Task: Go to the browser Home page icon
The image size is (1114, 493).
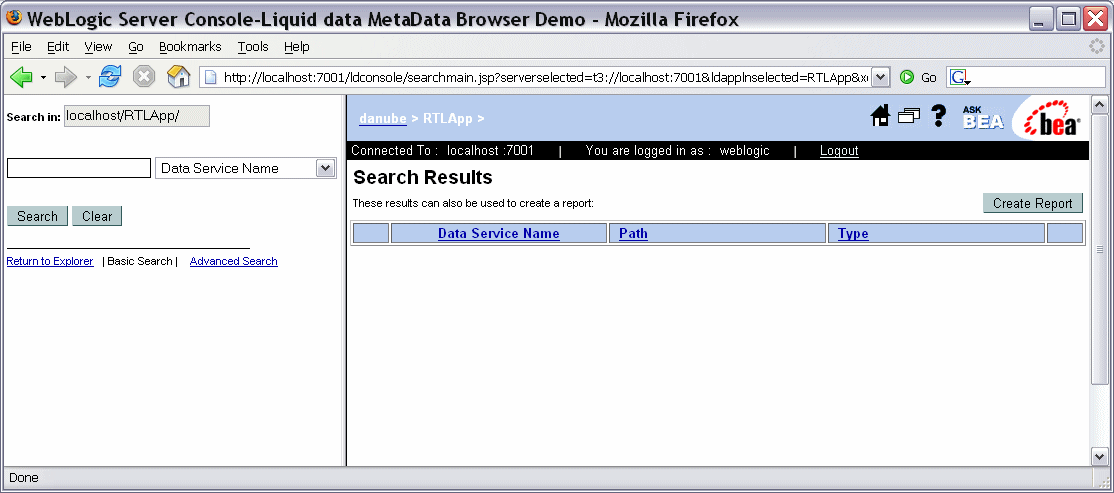Action: (x=178, y=77)
